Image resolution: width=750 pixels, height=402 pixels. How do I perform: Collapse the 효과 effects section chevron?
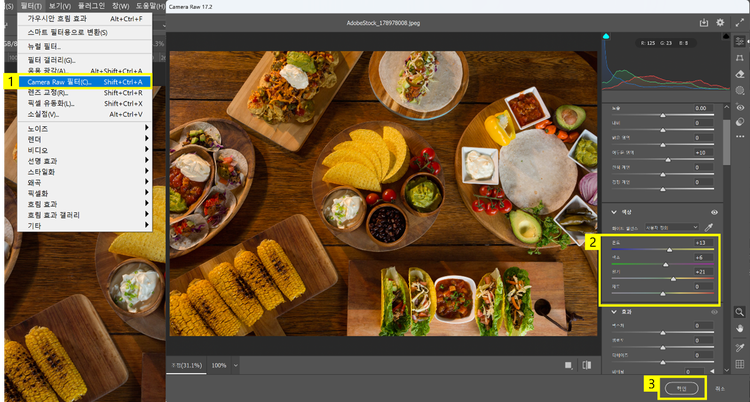(x=614, y=312)
